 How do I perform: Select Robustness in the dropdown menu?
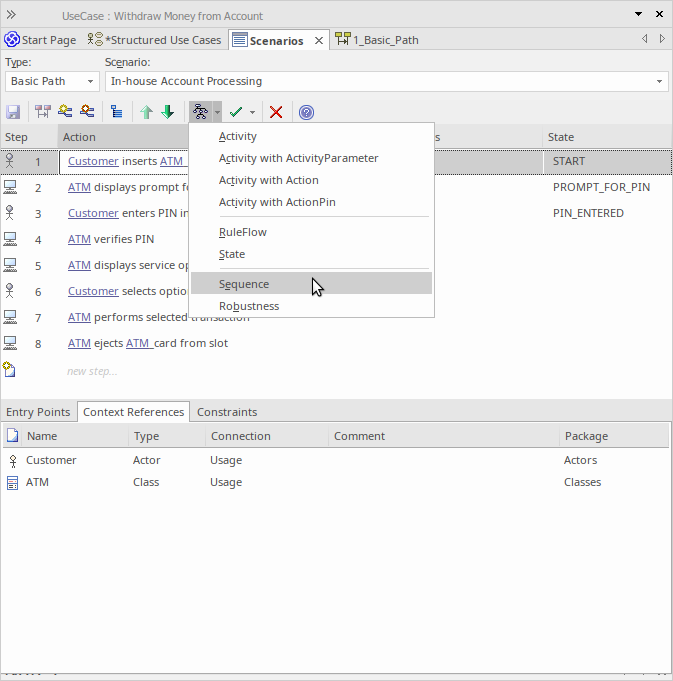coord(249,306)
